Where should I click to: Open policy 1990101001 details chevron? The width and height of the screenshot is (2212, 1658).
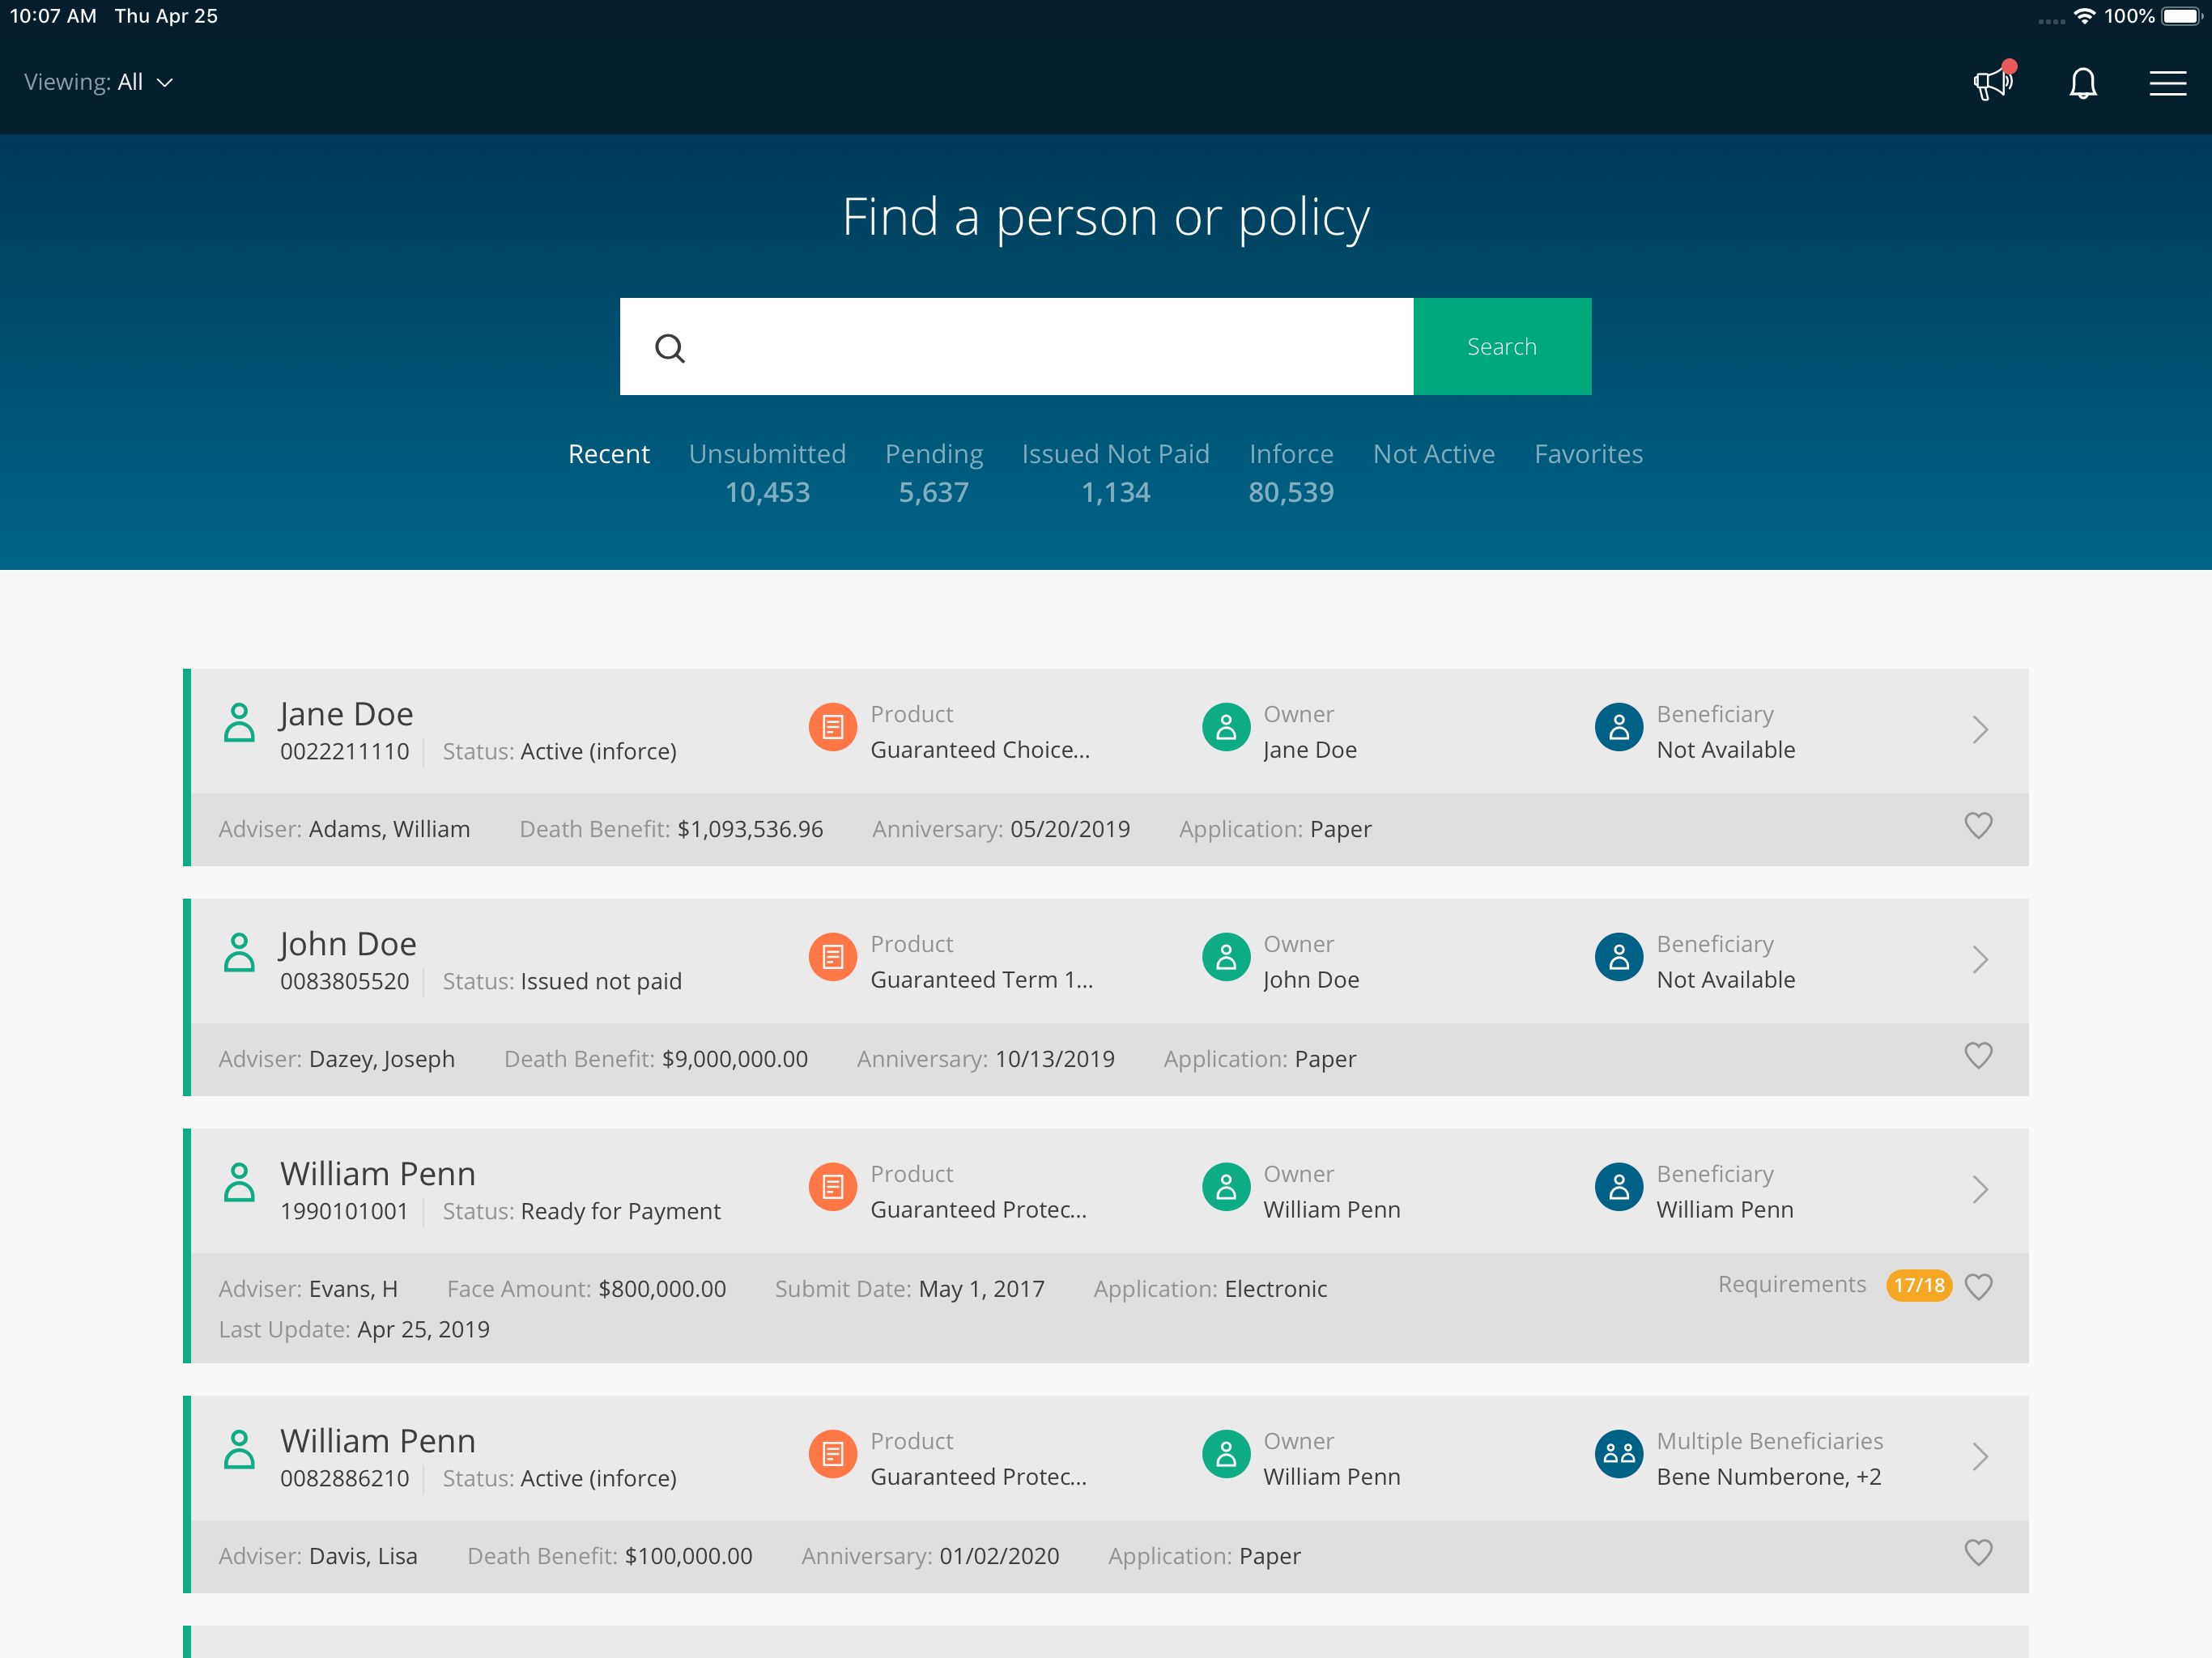[x=1980, y=1189]
